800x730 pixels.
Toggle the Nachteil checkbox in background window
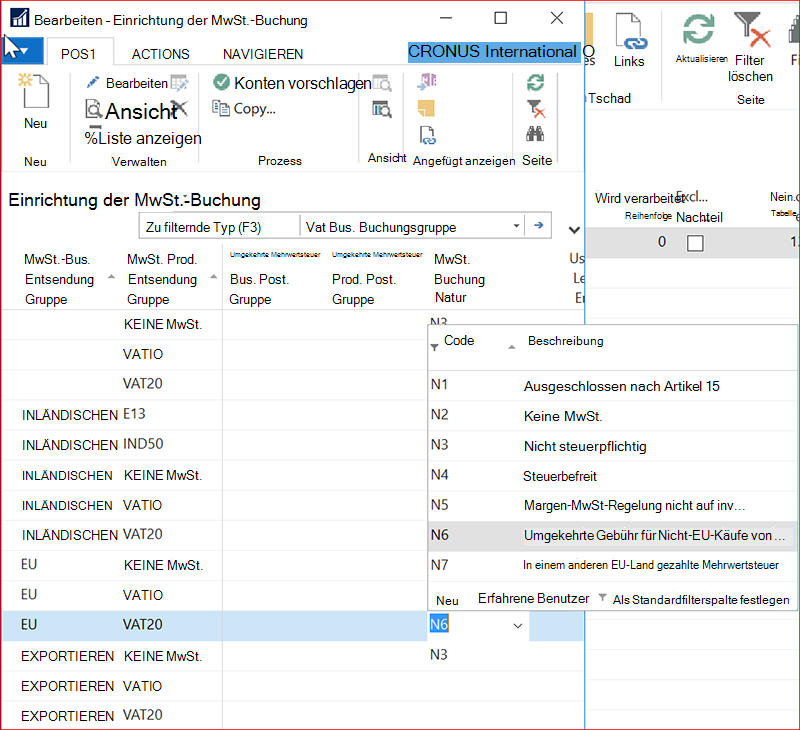(x=695, y=243)
